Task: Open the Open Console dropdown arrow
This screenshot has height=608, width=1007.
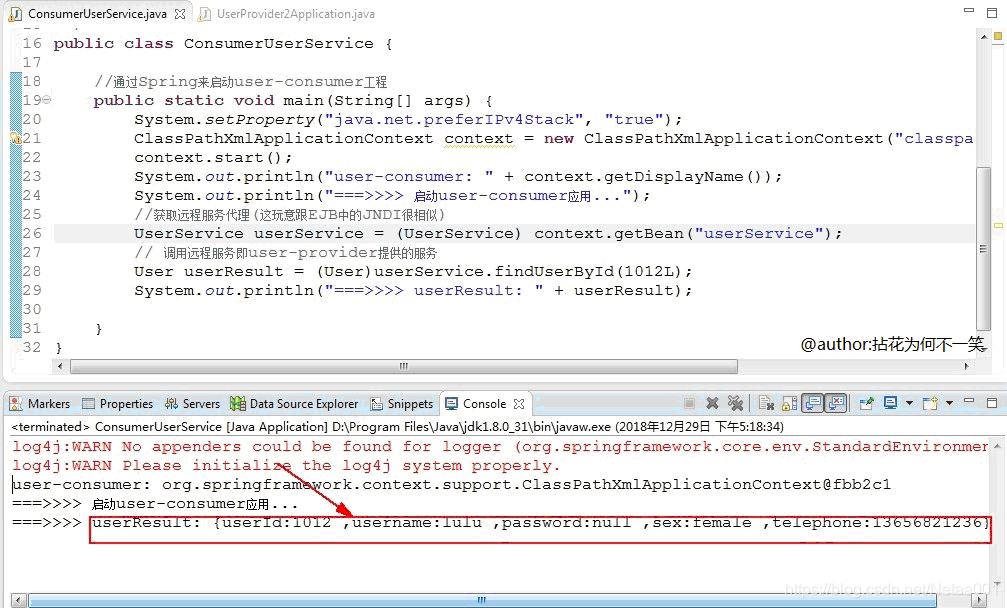Action: pyautogui.click(x=949, y=403)
